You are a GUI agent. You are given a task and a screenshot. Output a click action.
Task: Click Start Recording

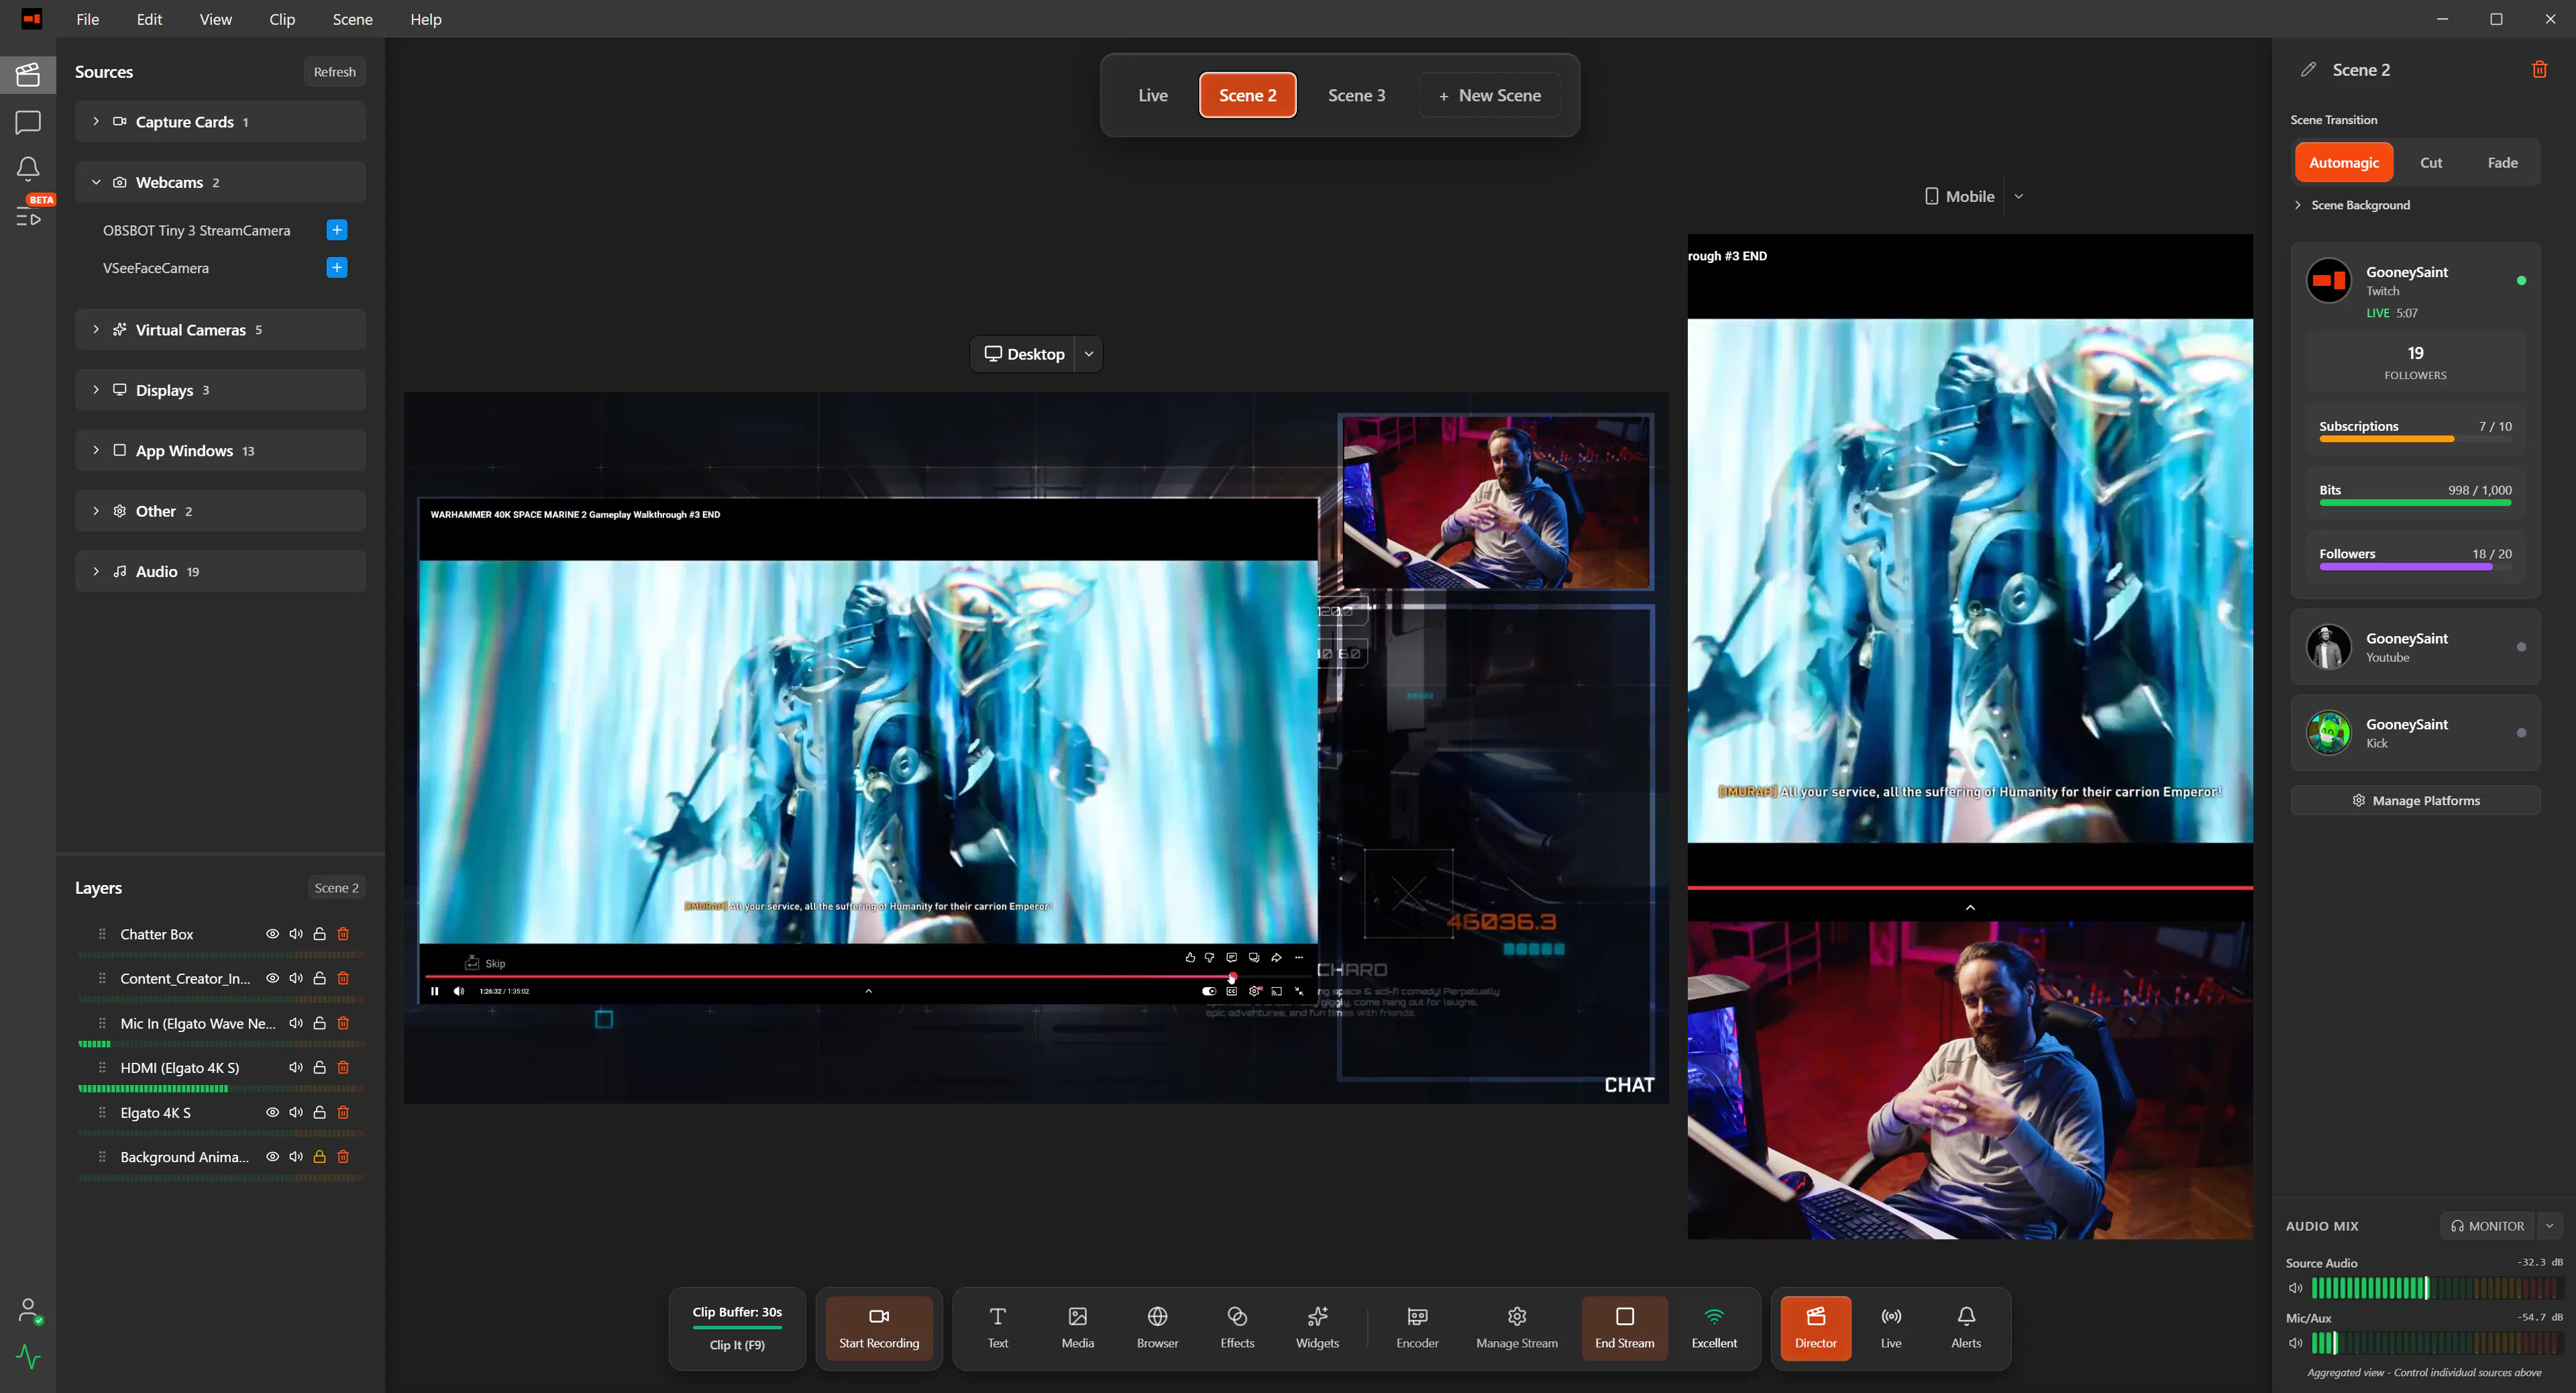coord(879,1328)
